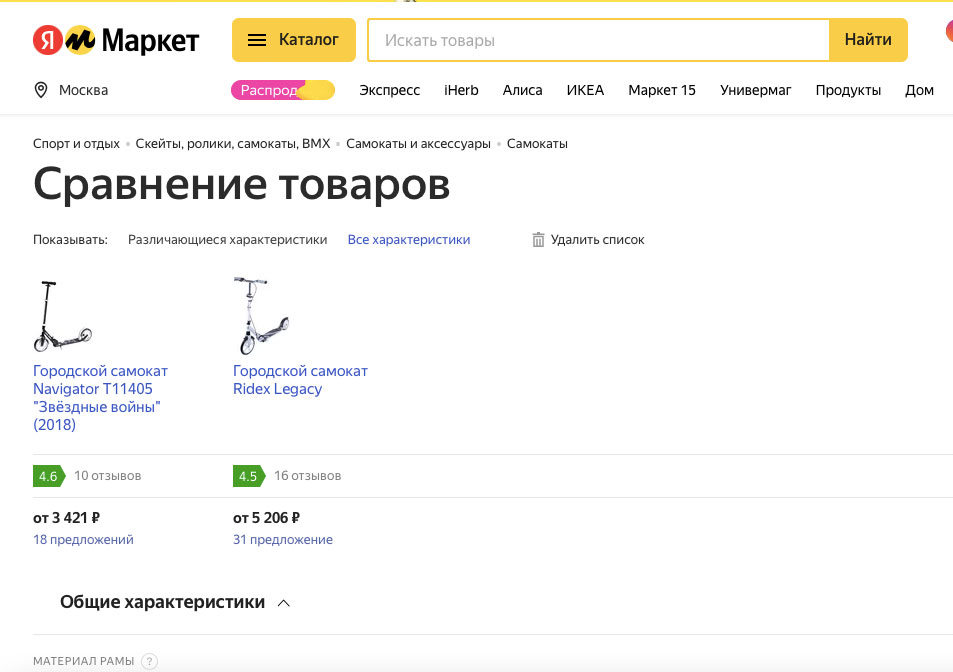The image size is (953, 672).
Task: Click the 4.6 rating badge
Action: (x=49, y=476)
